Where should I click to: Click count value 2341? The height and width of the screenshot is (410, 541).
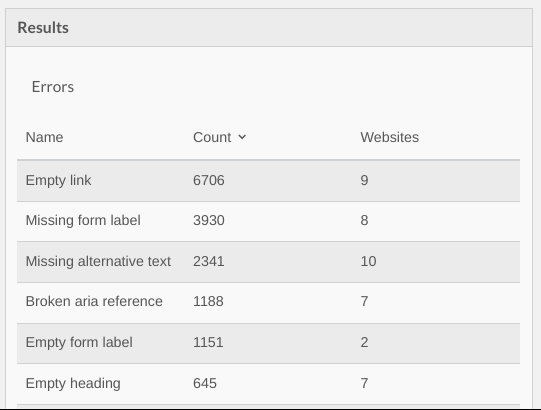209,261
